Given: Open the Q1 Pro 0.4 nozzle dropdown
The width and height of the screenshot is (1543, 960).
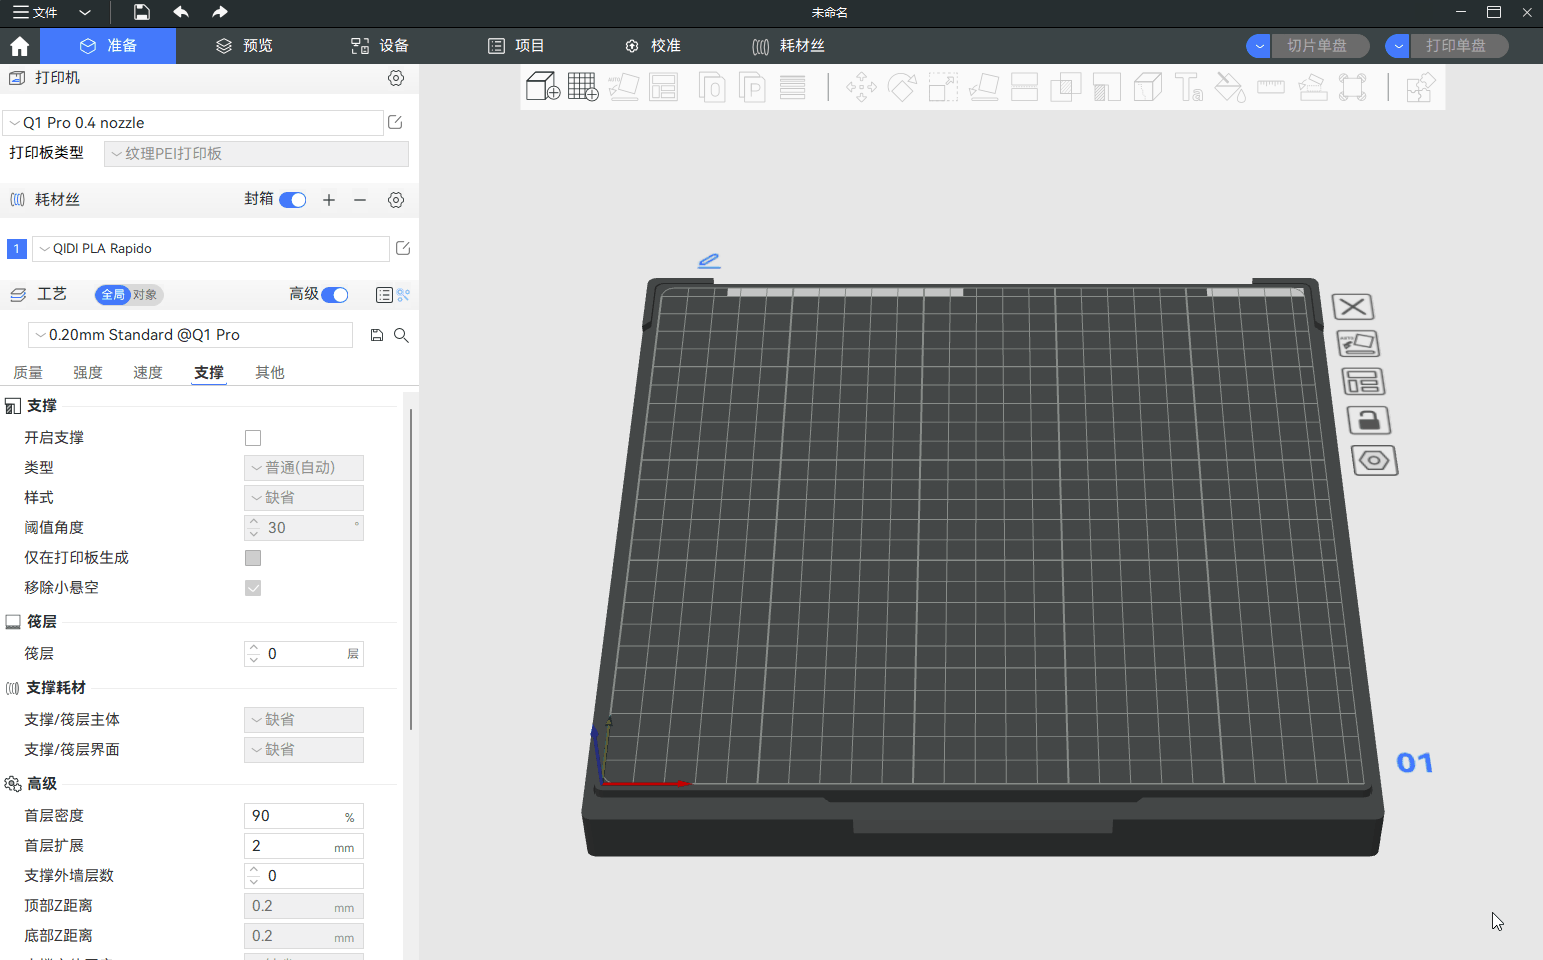Looking at the screenshot, I should 193,123.
